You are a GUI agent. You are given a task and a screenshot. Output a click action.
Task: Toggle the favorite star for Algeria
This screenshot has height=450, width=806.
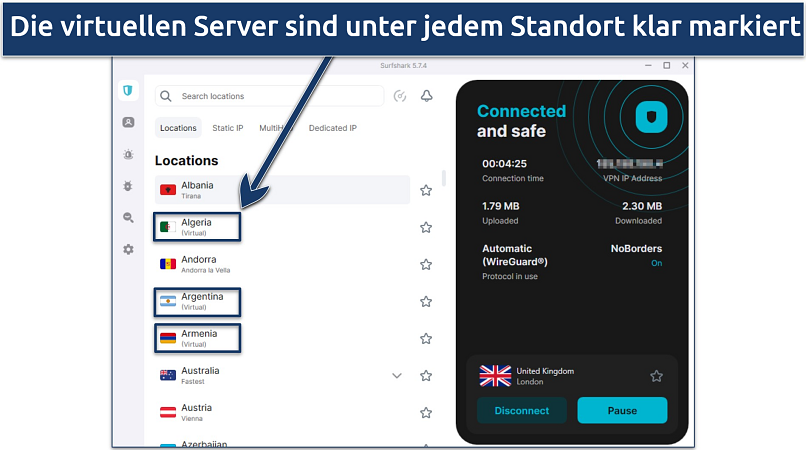point(426,227)
